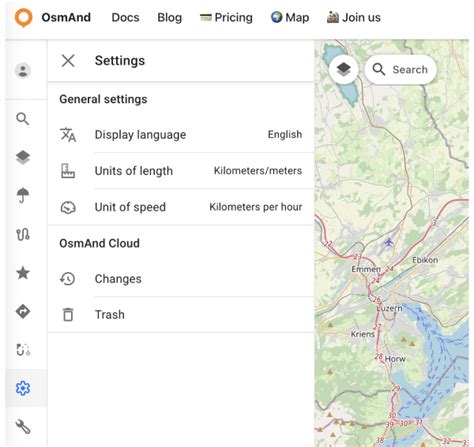
Task: Close the Settings panel with X
Action: [68, 61]
